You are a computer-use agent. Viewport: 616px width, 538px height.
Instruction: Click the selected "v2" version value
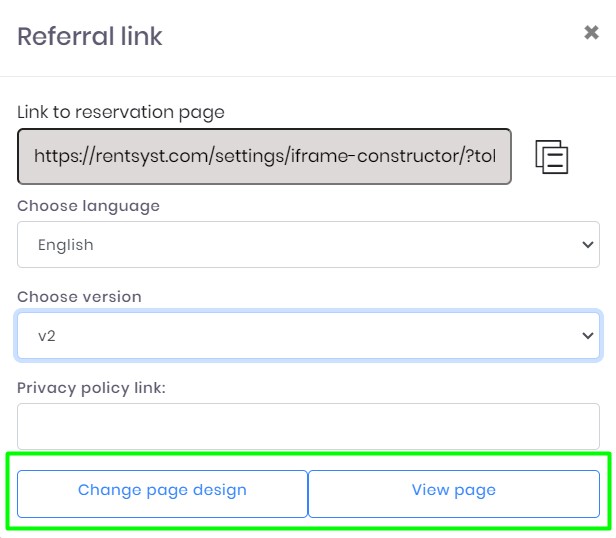[x=47, y=336]
